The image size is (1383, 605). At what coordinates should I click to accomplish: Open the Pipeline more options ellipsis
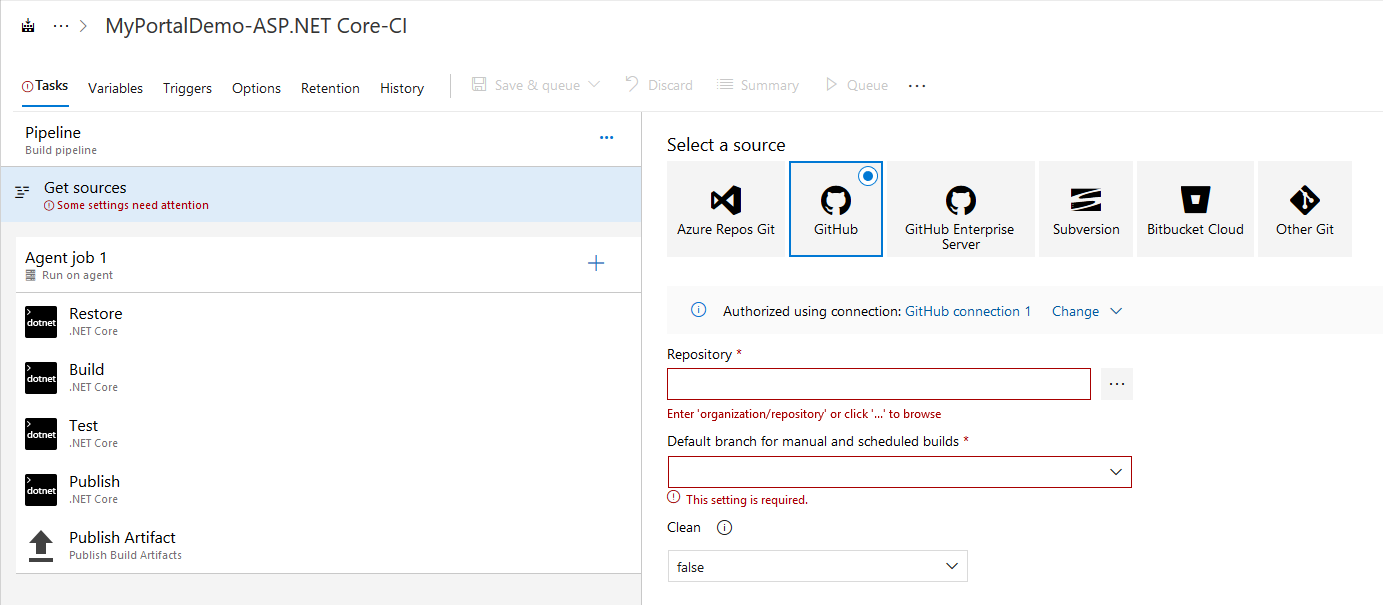pos(606,137)
